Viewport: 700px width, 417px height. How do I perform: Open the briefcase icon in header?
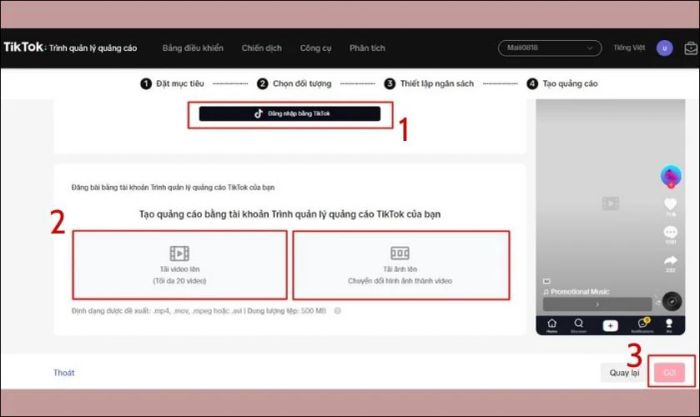point(691,48)
